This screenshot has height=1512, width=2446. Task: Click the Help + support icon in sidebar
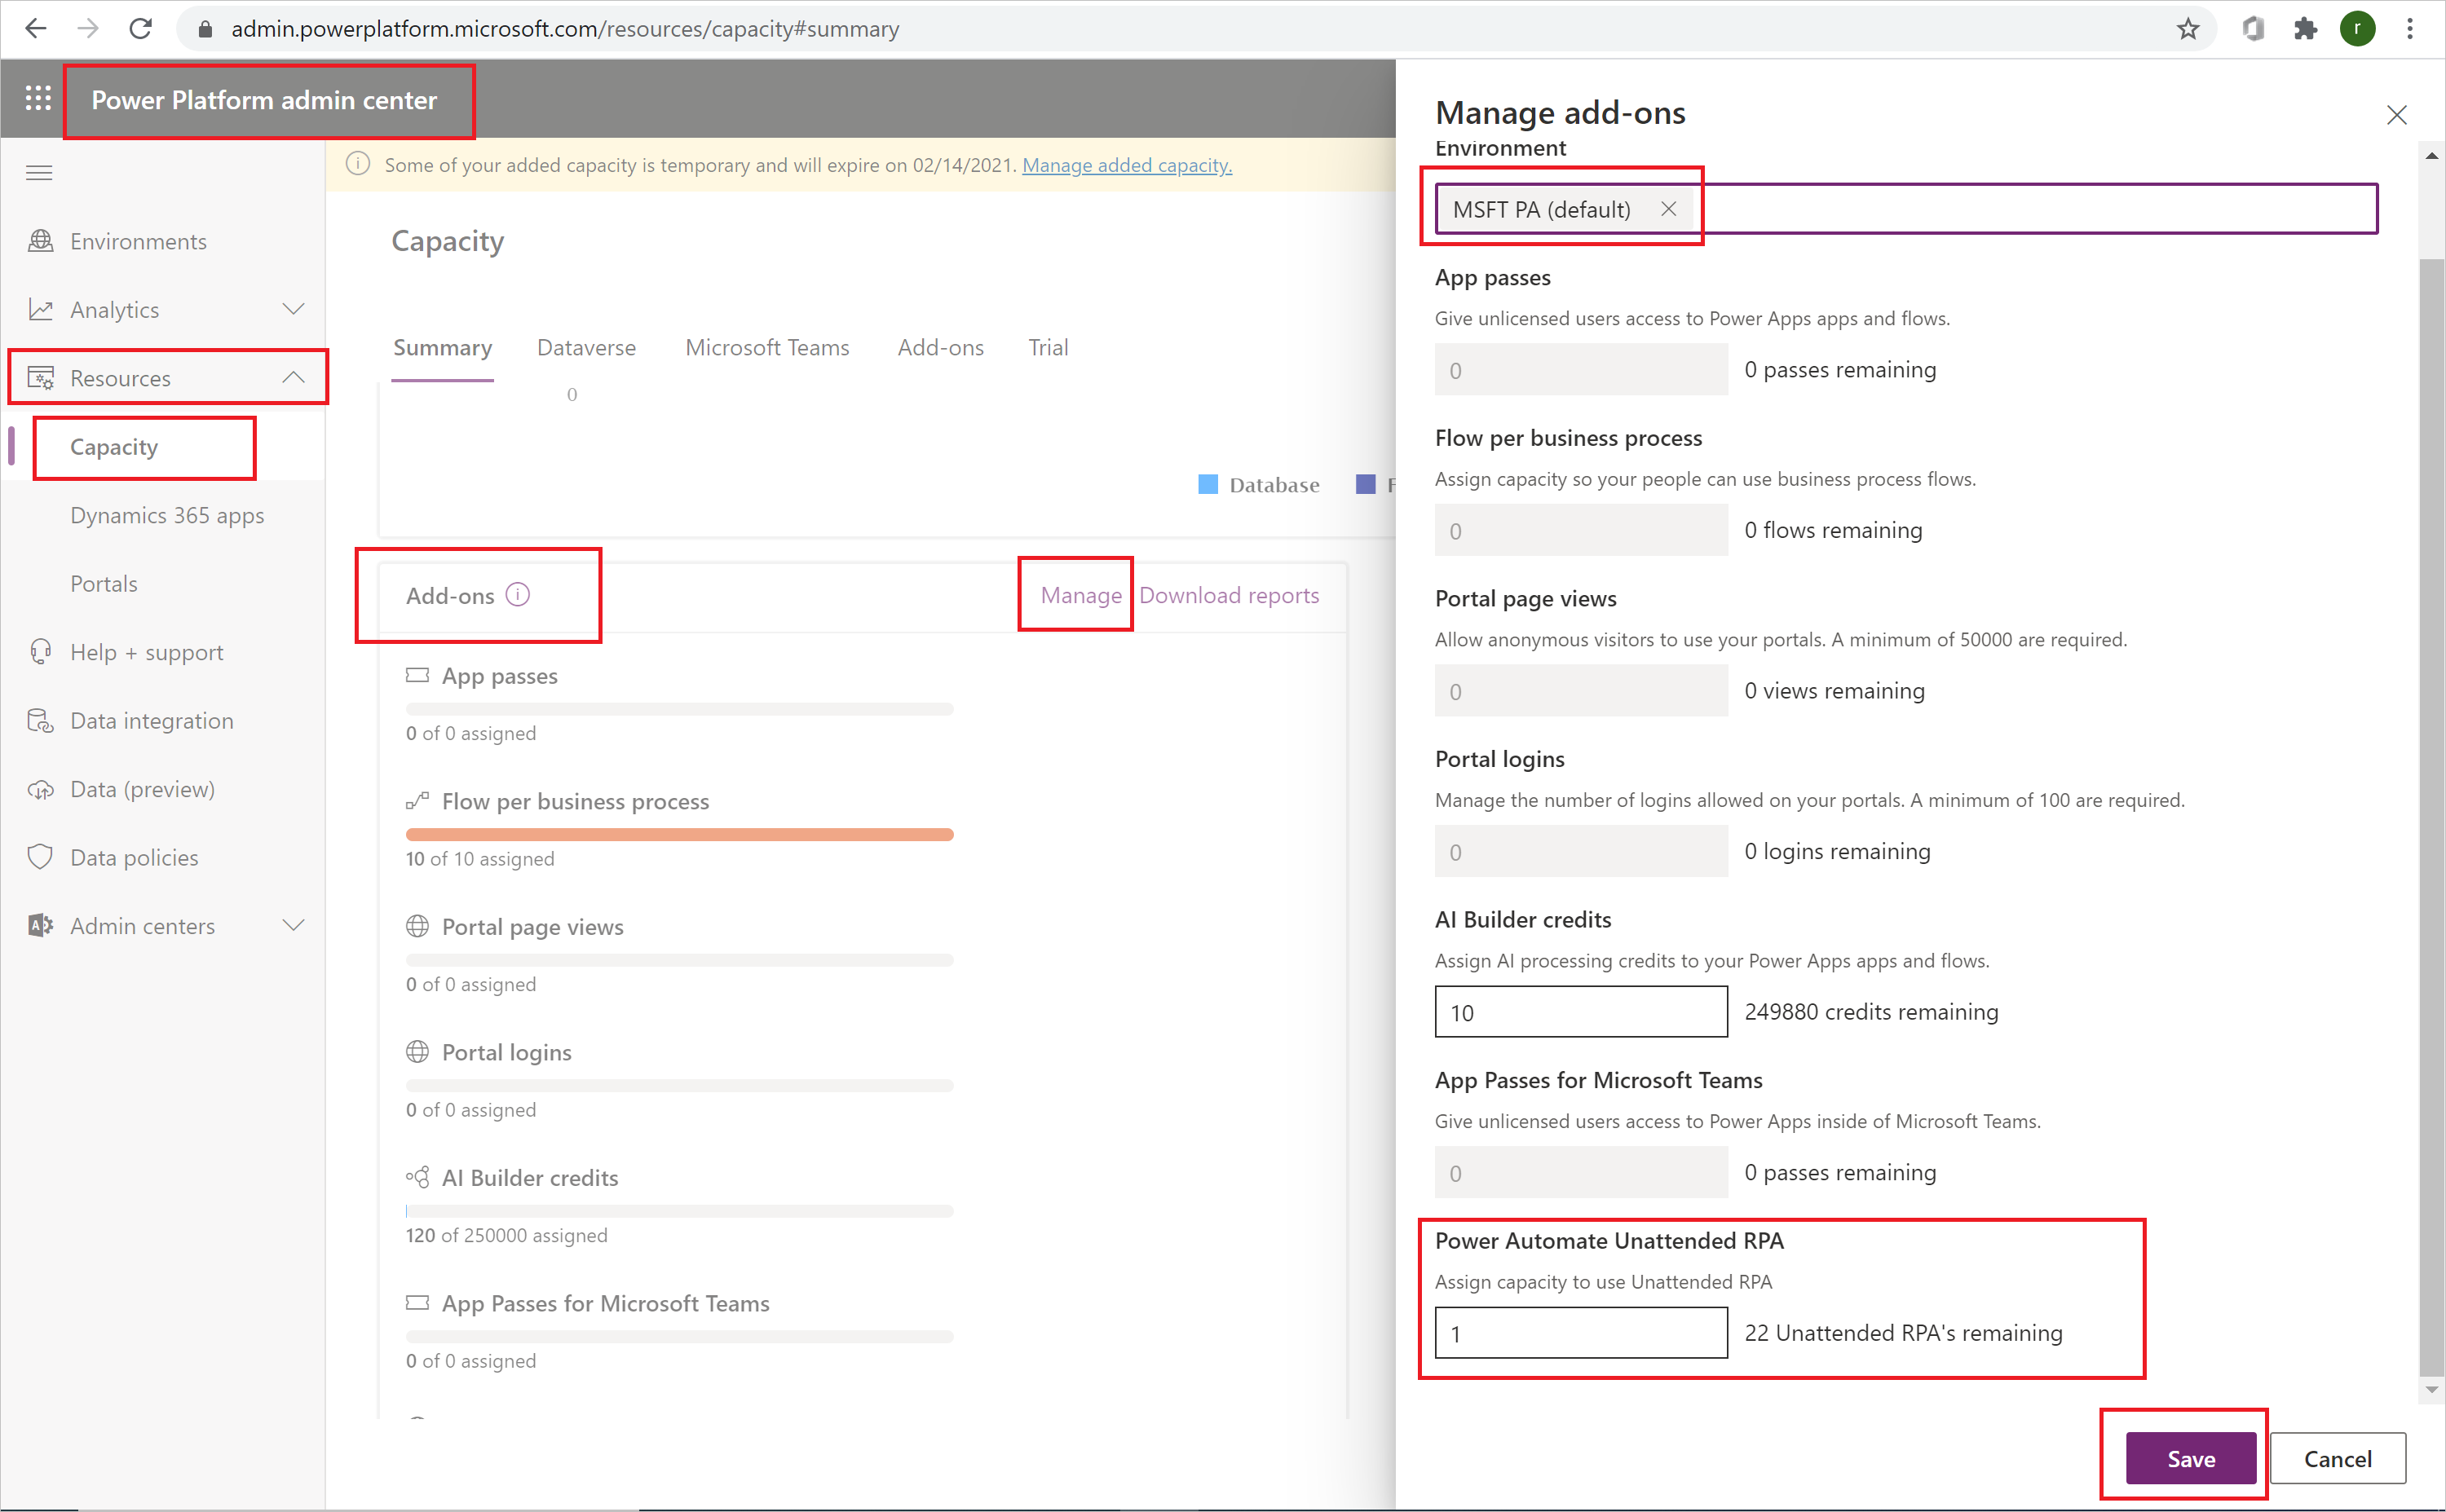pyautogui.click(x=37, y=651)
